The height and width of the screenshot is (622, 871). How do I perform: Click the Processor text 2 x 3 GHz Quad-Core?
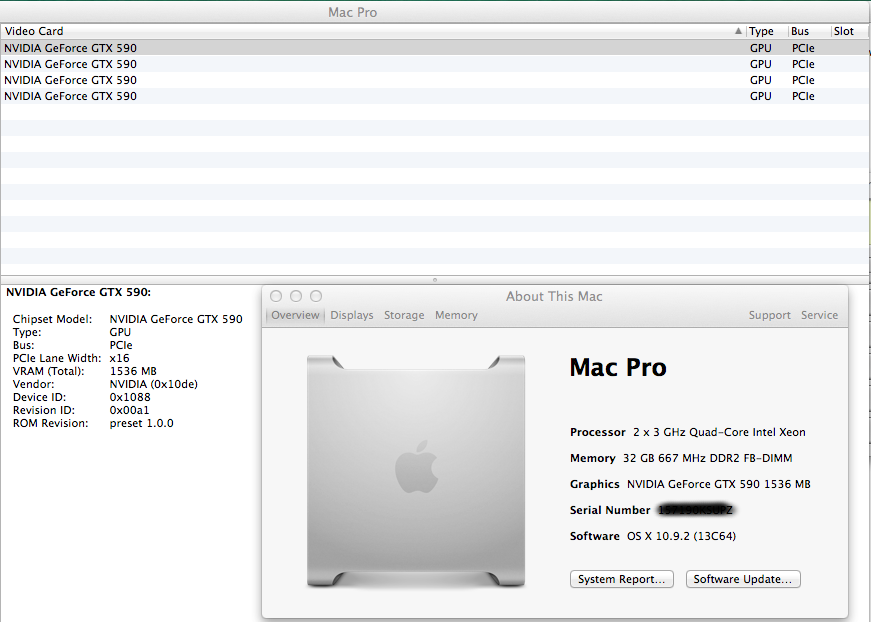tap(719, 432)
